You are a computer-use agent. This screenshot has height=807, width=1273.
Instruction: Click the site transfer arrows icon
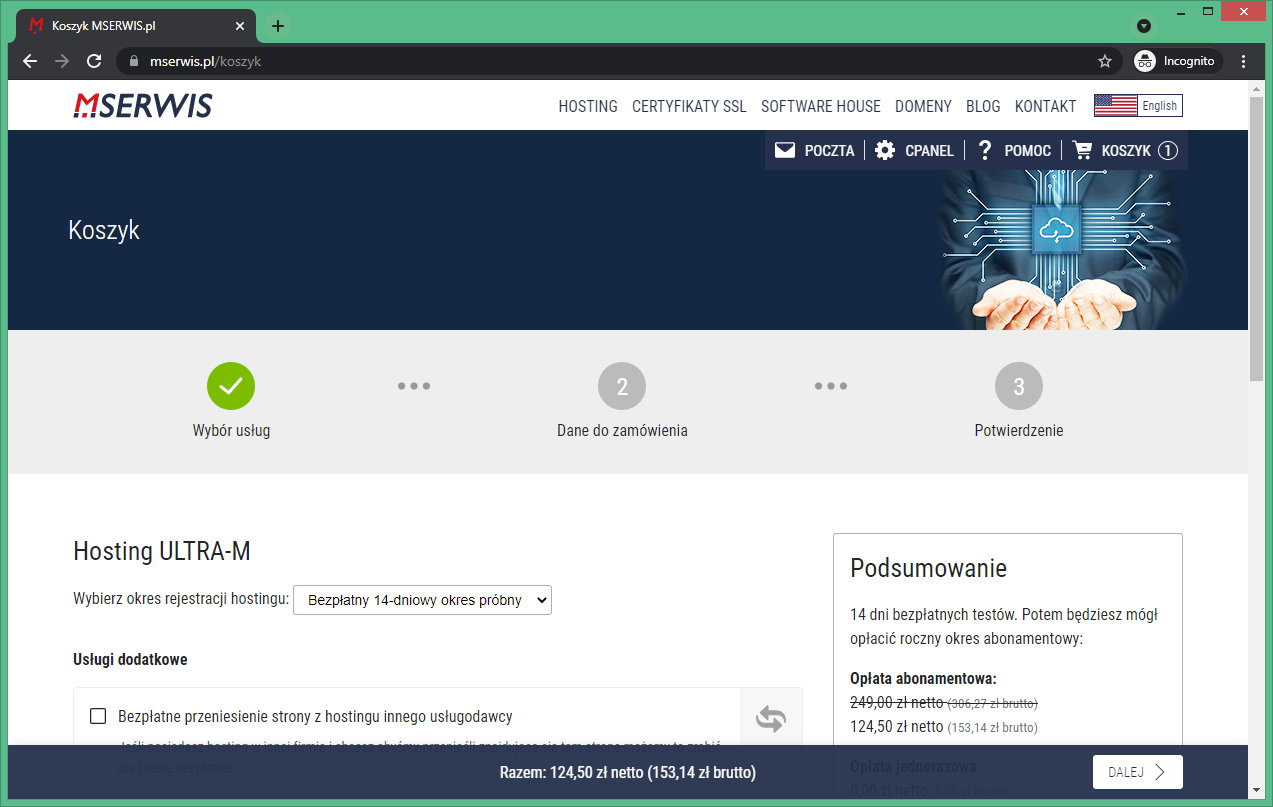tap(770, 719)
